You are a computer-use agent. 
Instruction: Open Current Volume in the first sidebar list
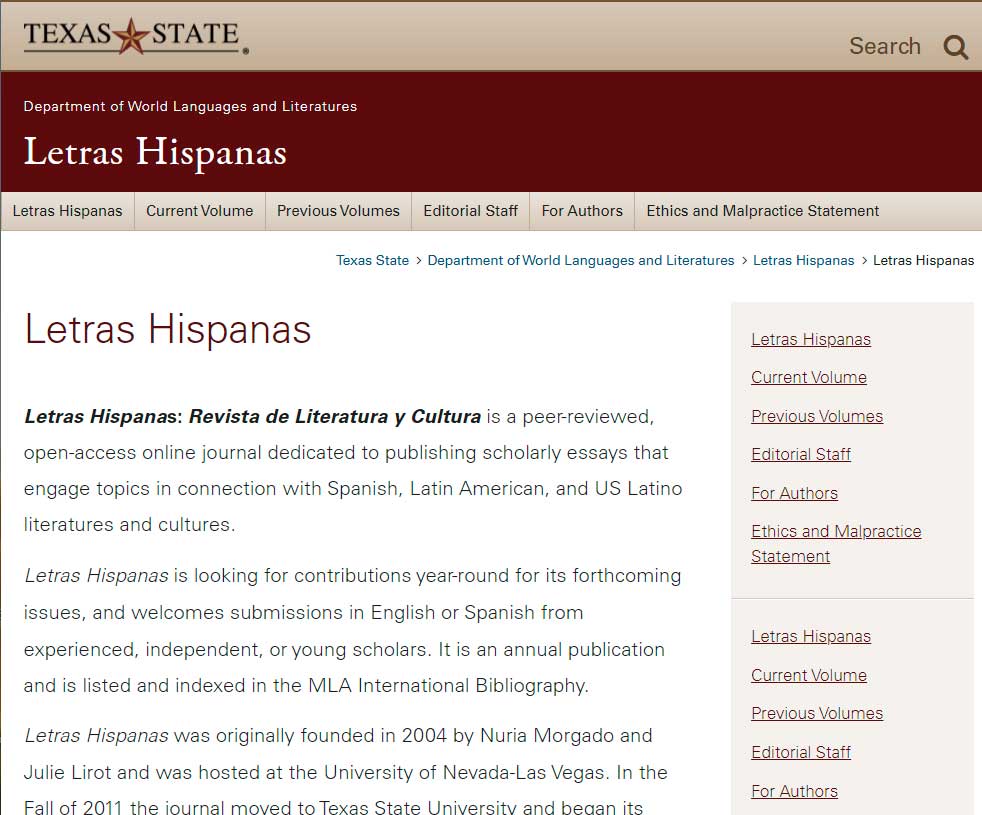809,378
